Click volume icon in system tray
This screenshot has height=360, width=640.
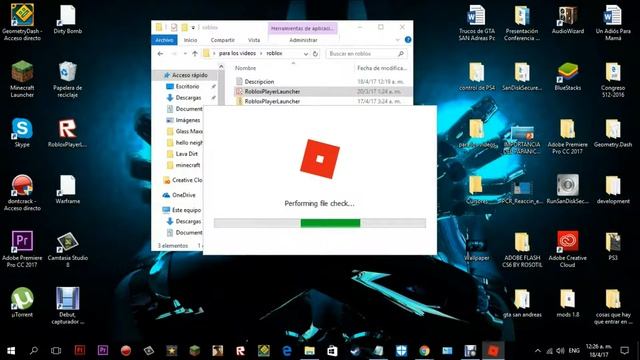(561, 351)
